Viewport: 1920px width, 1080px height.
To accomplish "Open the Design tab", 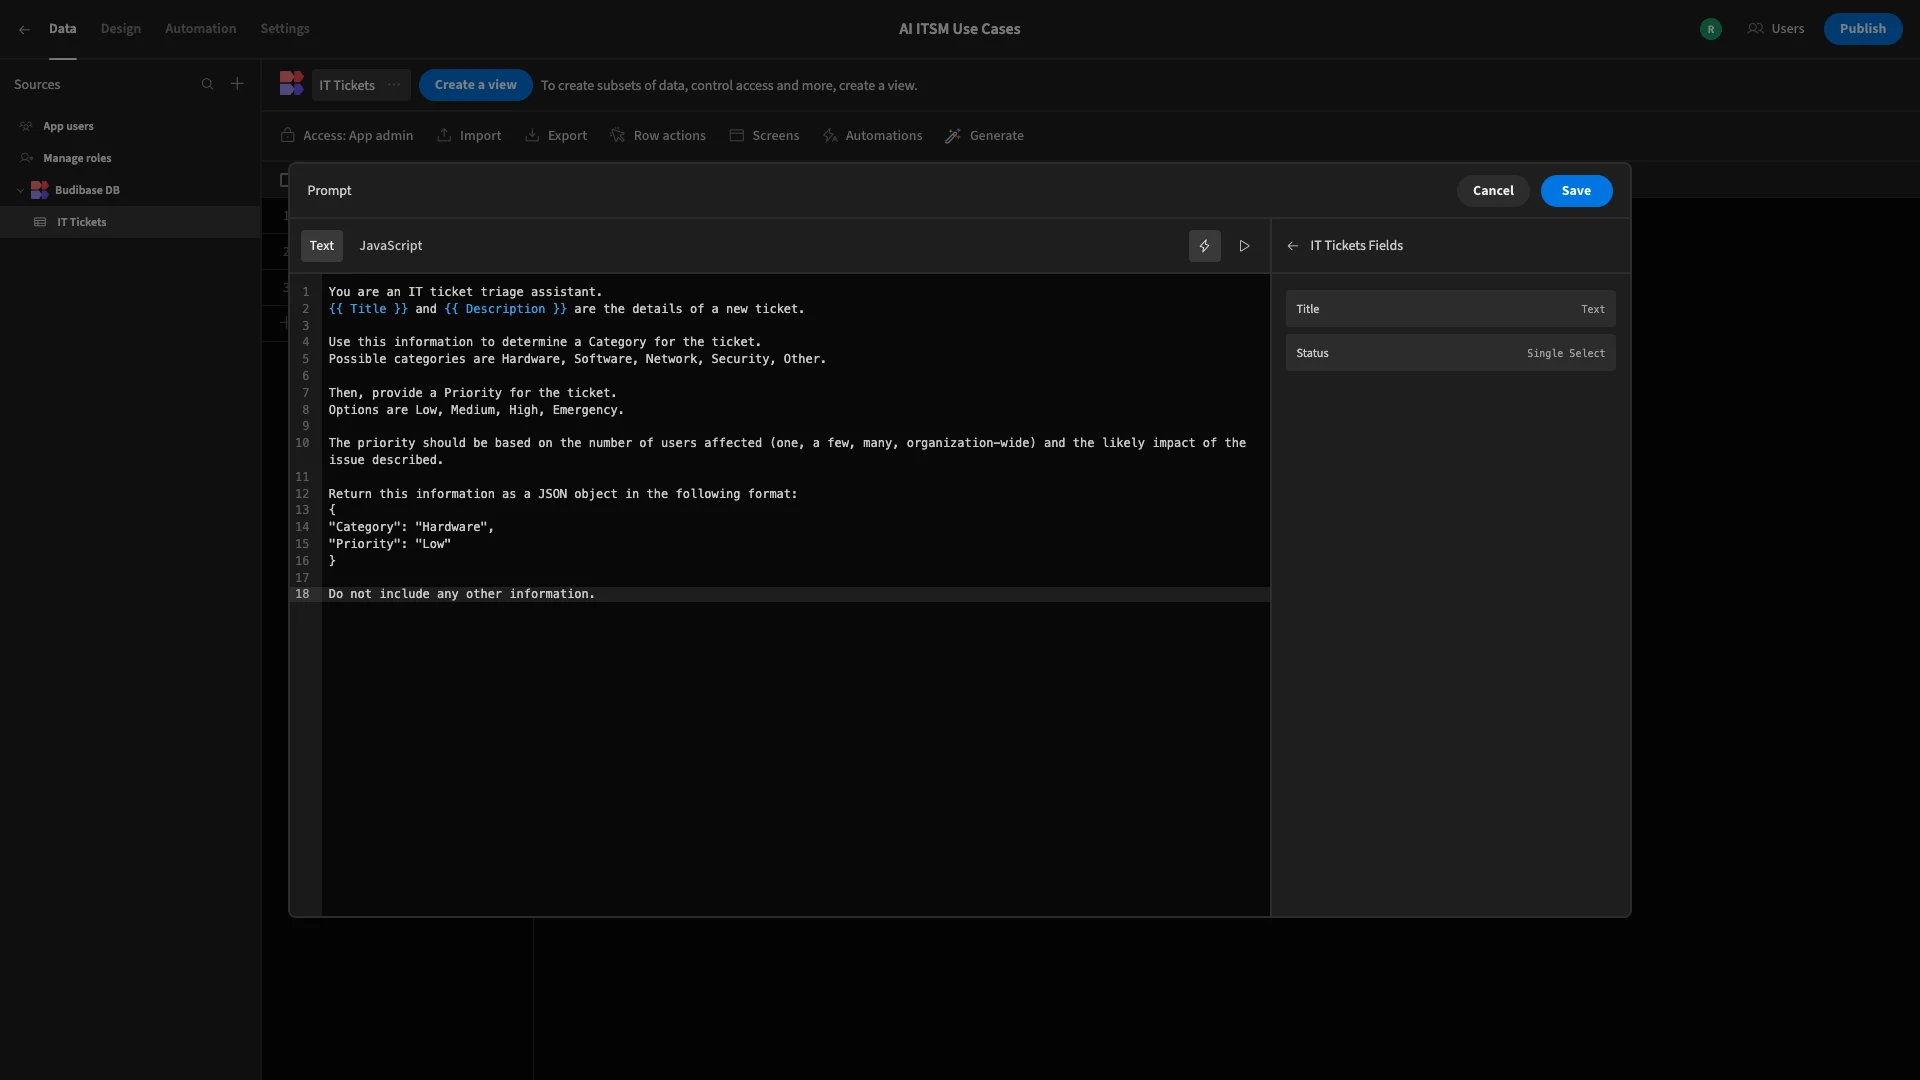I will tap(121, 29).
